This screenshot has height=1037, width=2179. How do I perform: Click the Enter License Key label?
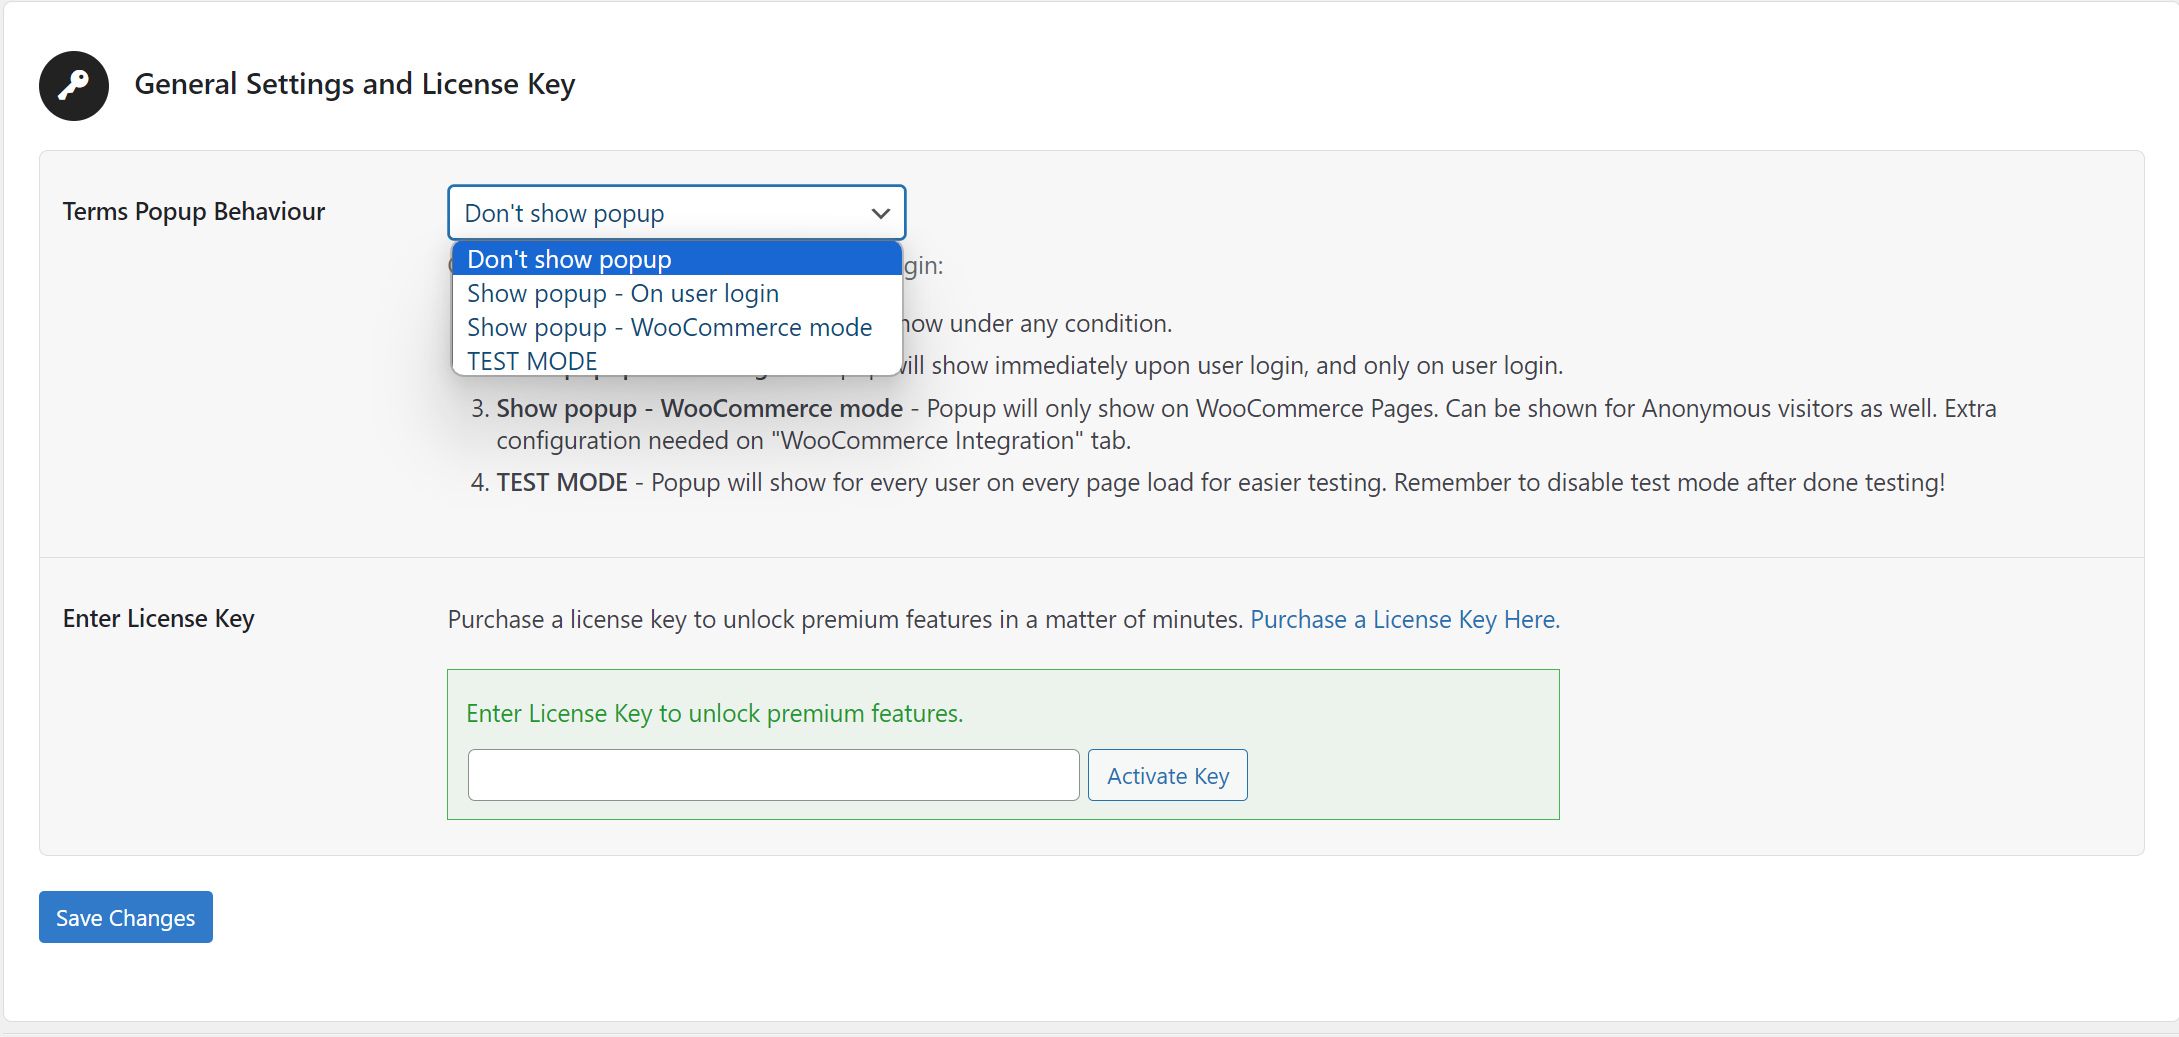(x=159, y=619)
